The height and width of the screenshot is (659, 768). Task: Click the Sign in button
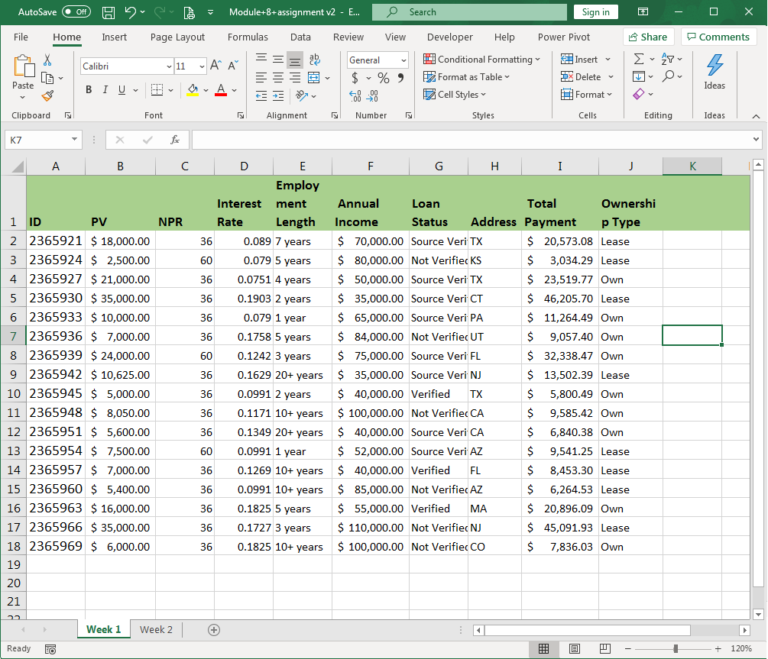tap(595, 12)
